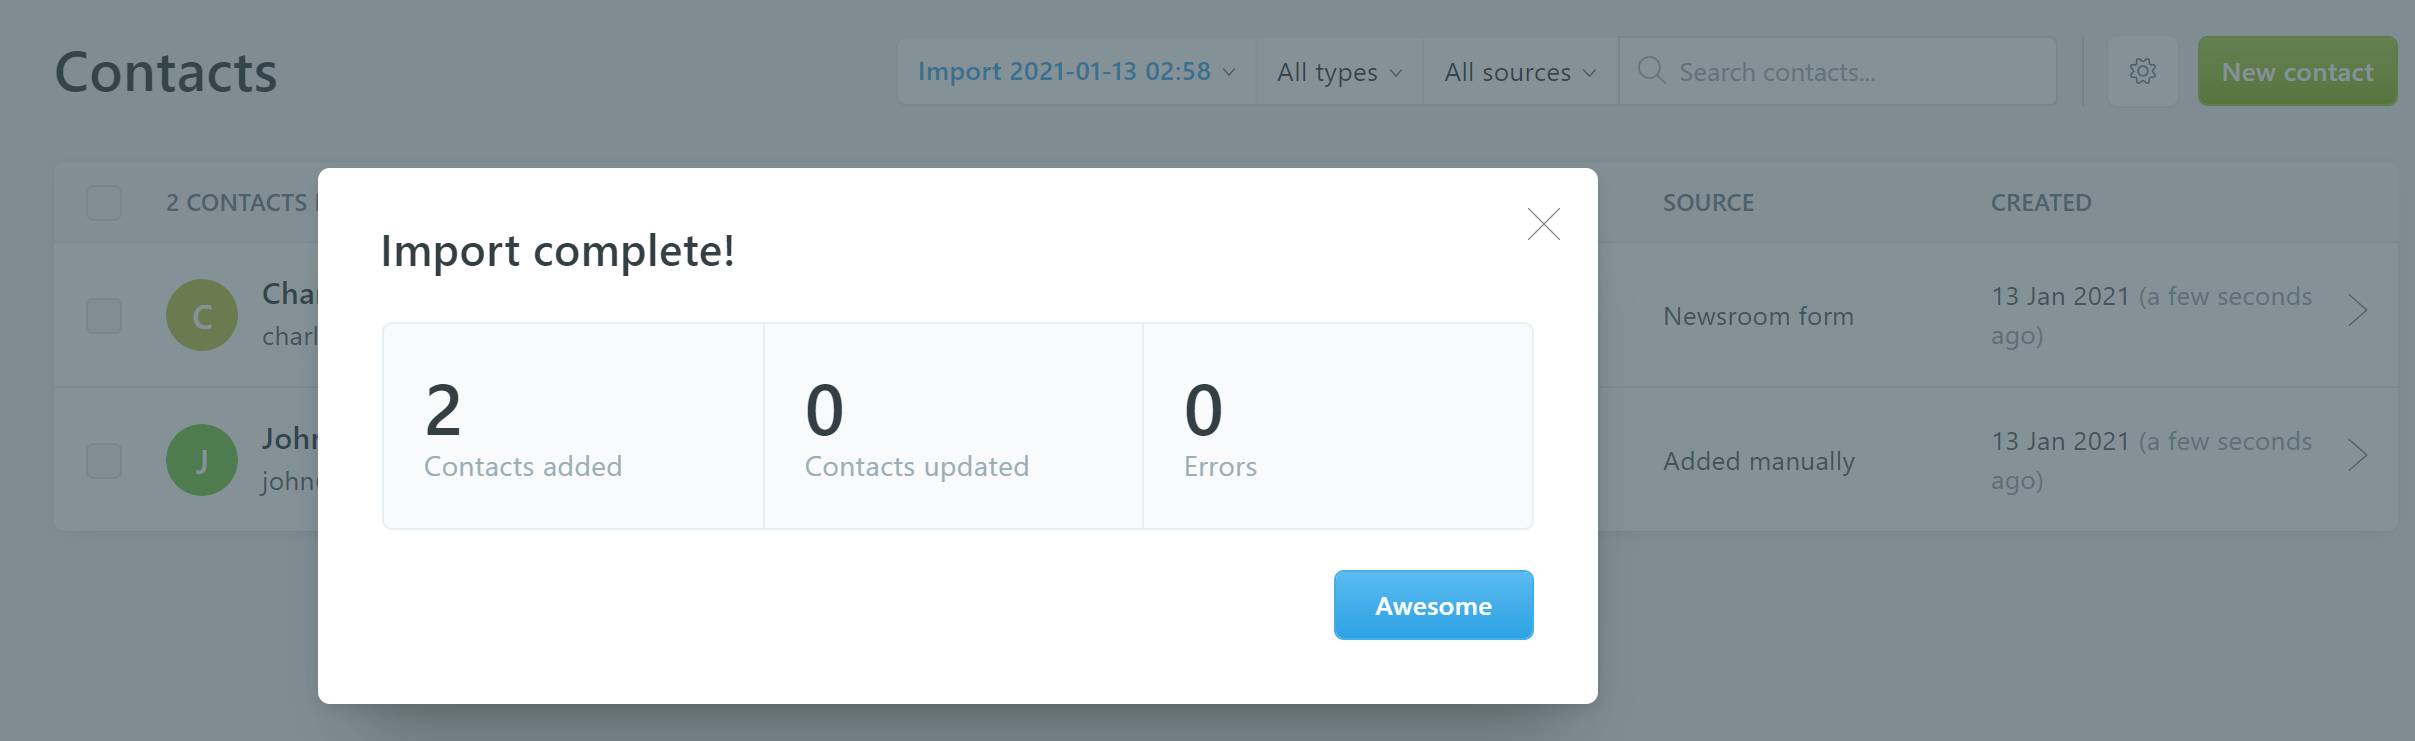The image size is (2415, 741).
Task: Click the 2 Contacts added stat
Action: [573, 426]
